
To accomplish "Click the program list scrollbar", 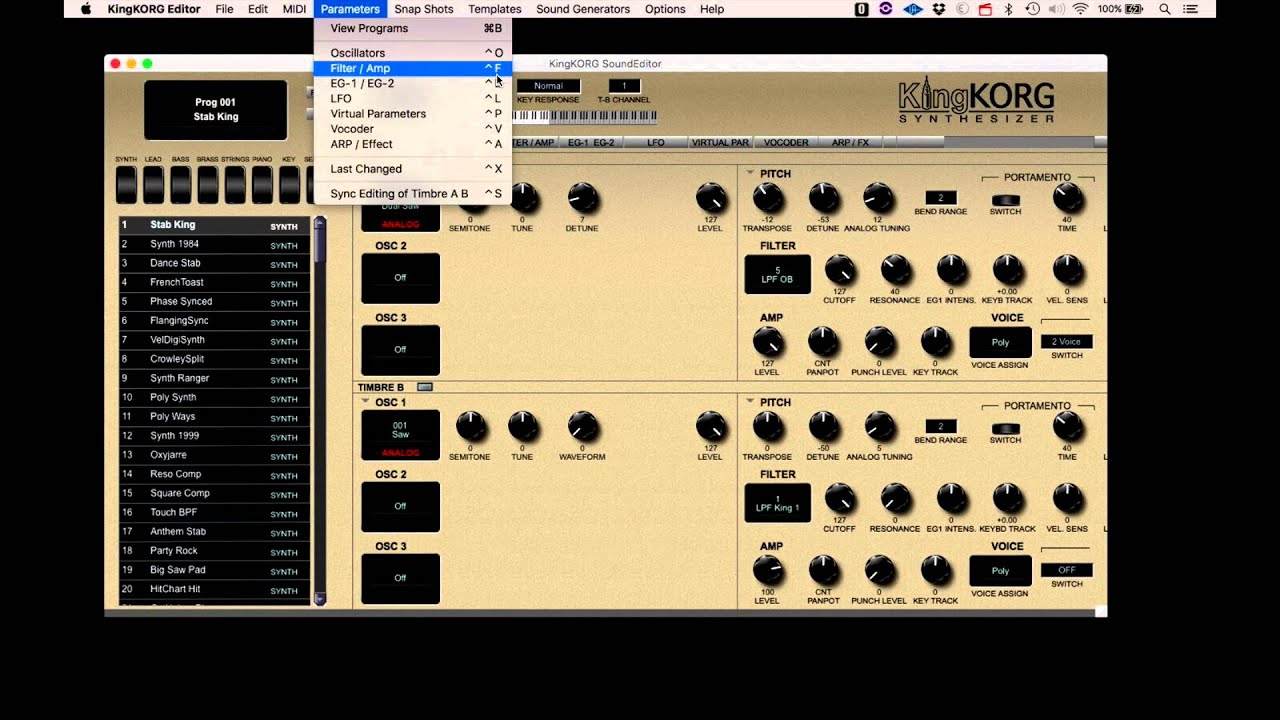I will tap(320, 410).
